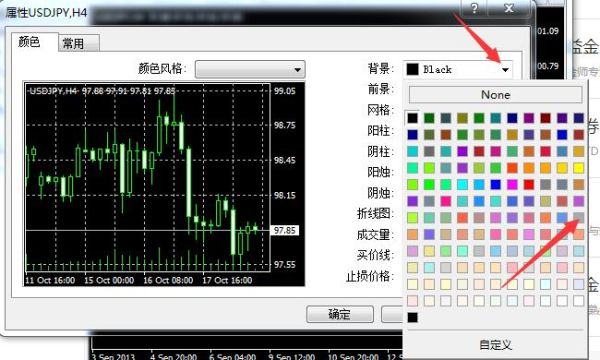Expand the 背景 Black color dropdown arrow
The height and width of the screenshot is (360, 600).
point(505,70)
